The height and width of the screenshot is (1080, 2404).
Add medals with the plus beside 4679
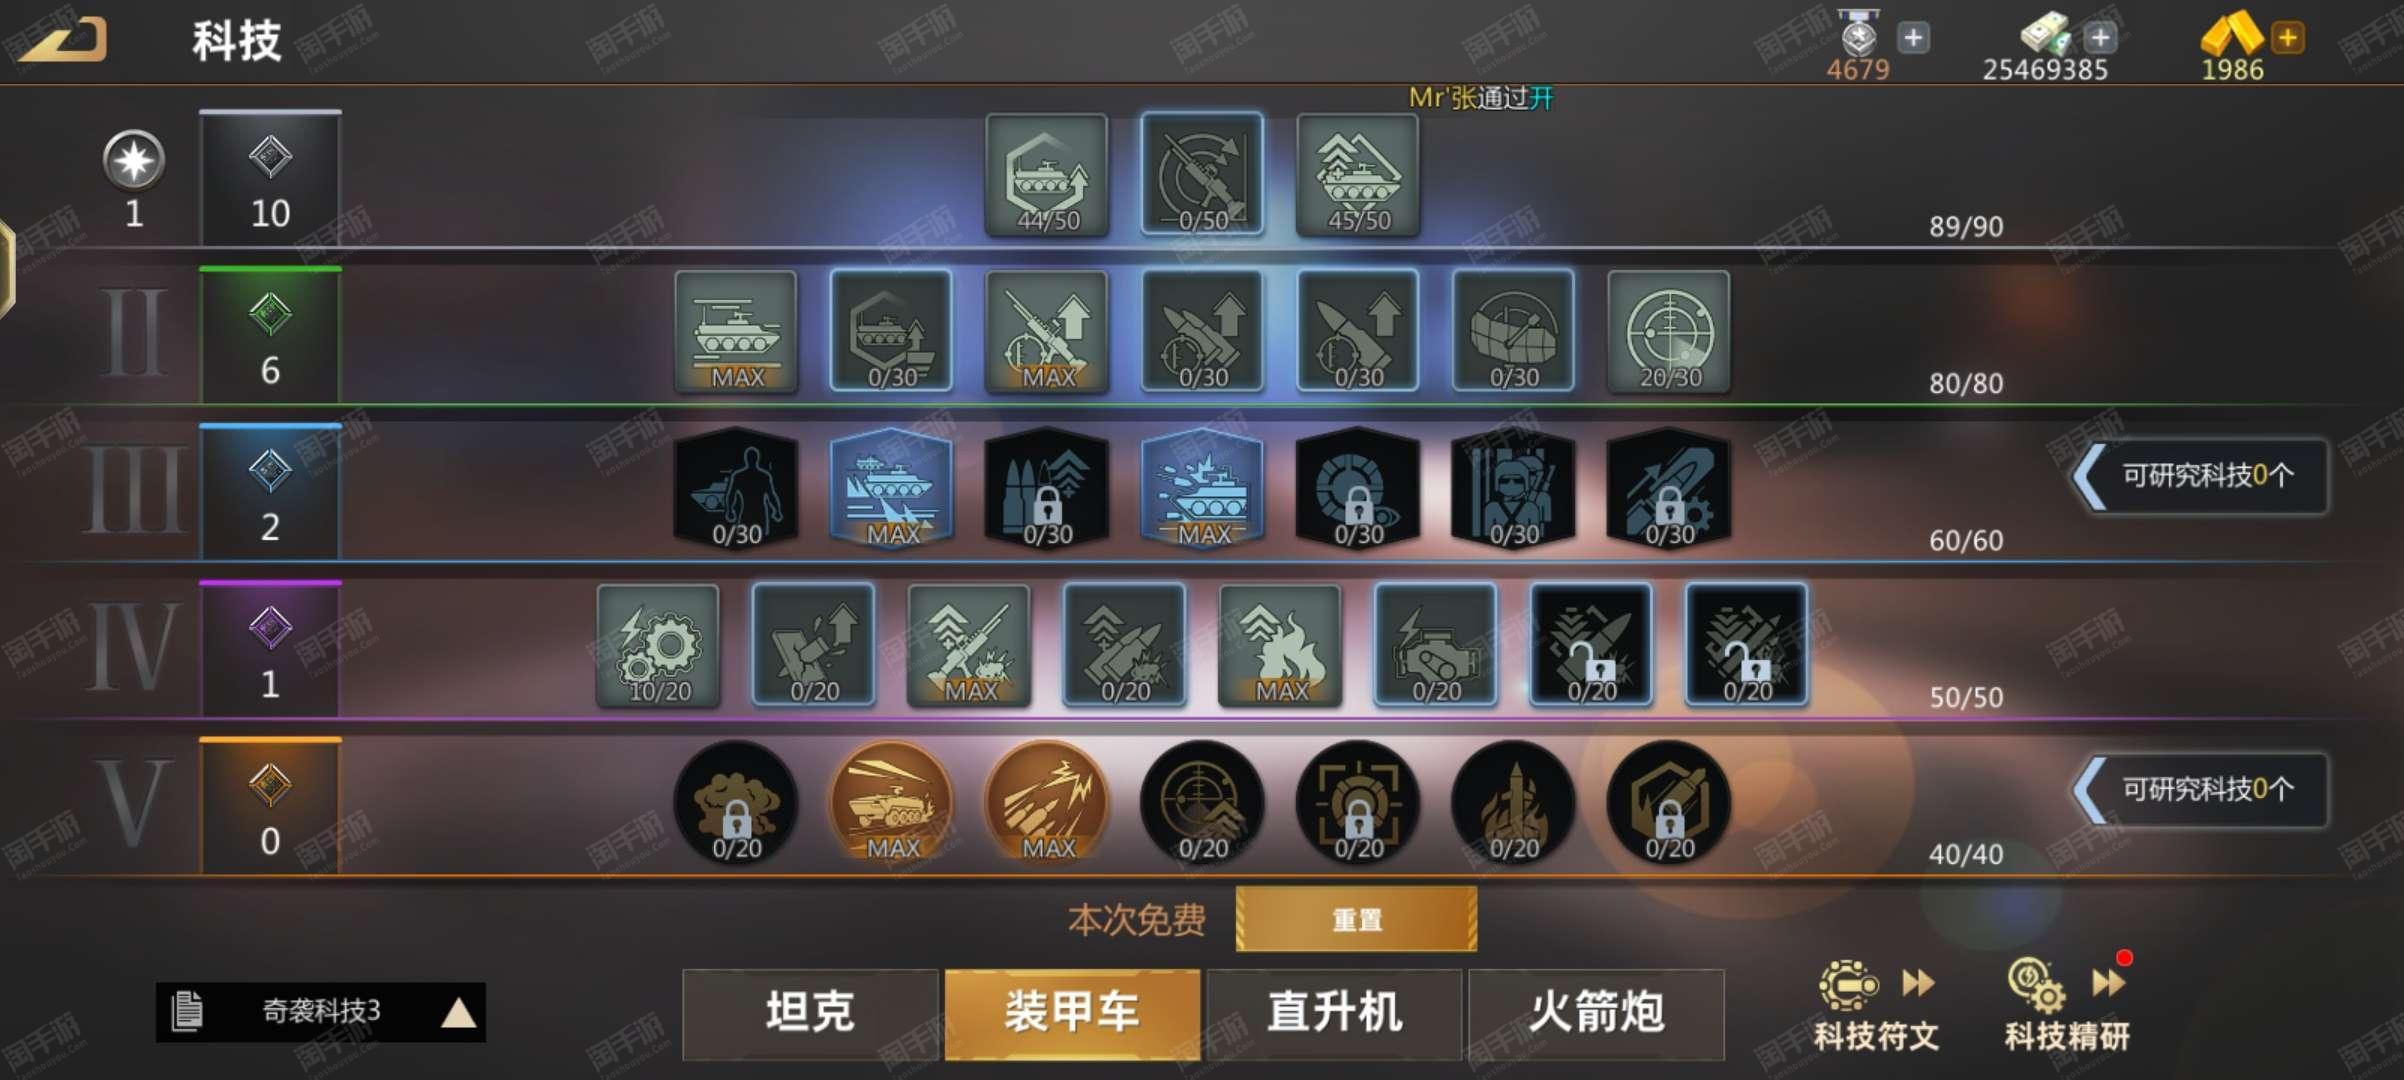1913,38
